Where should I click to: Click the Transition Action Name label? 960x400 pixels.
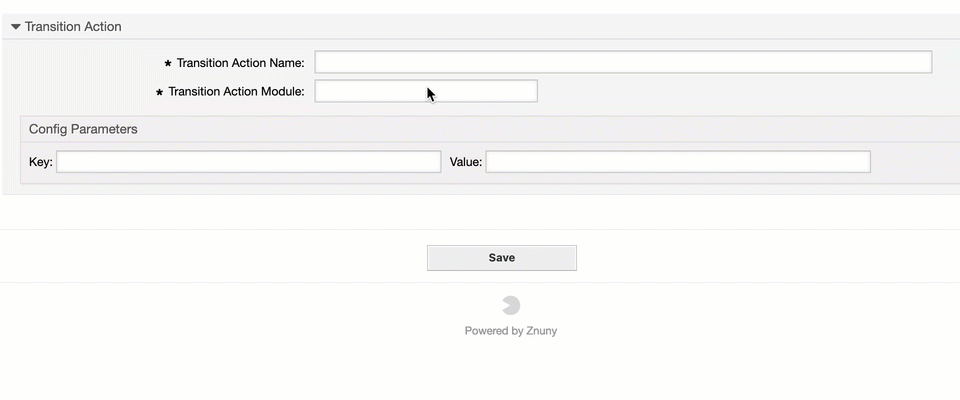click(240, 63)
